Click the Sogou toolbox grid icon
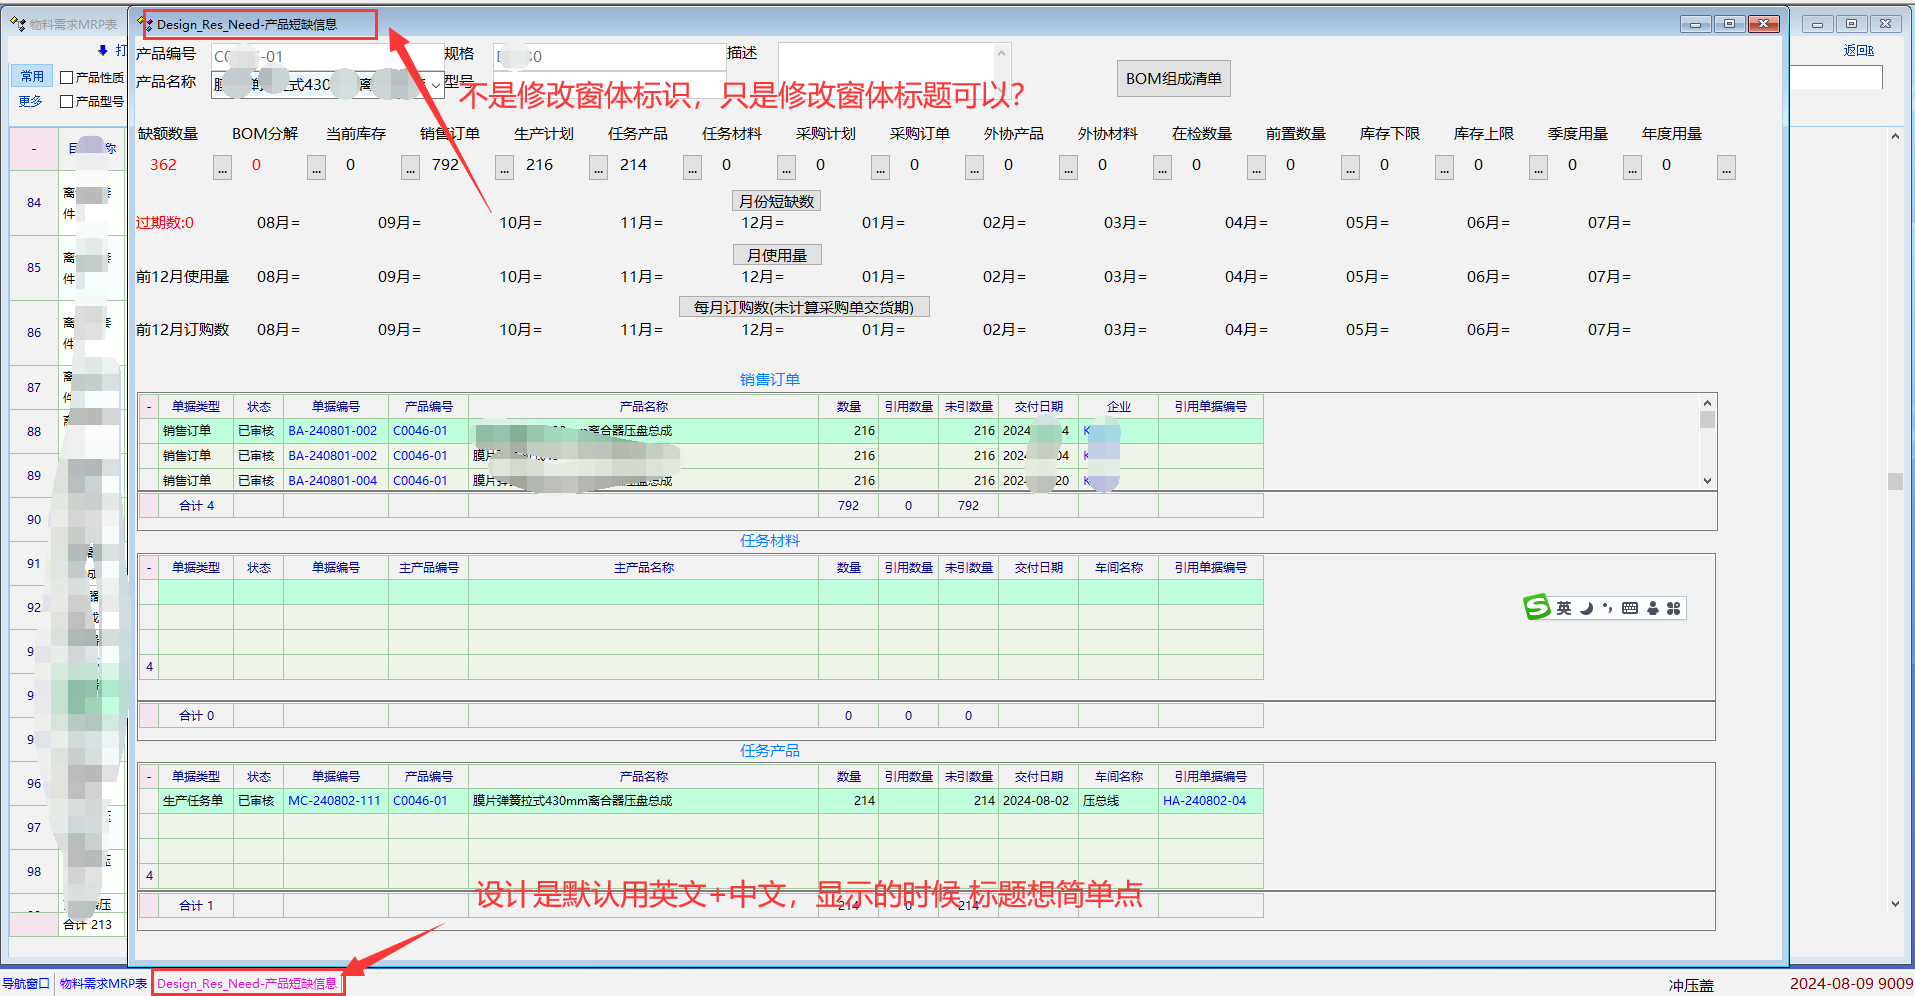The height and width of the screenshot is (996, 1915). click(1673, 608)
